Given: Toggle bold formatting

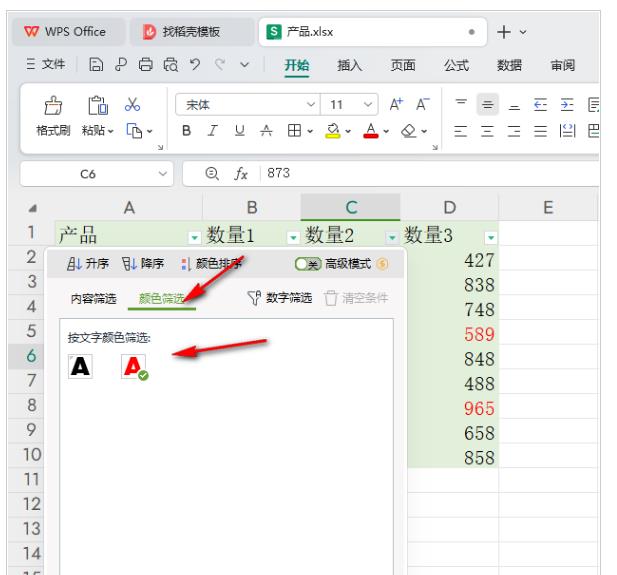Looking at the screenshot, I should click(187, 131).
